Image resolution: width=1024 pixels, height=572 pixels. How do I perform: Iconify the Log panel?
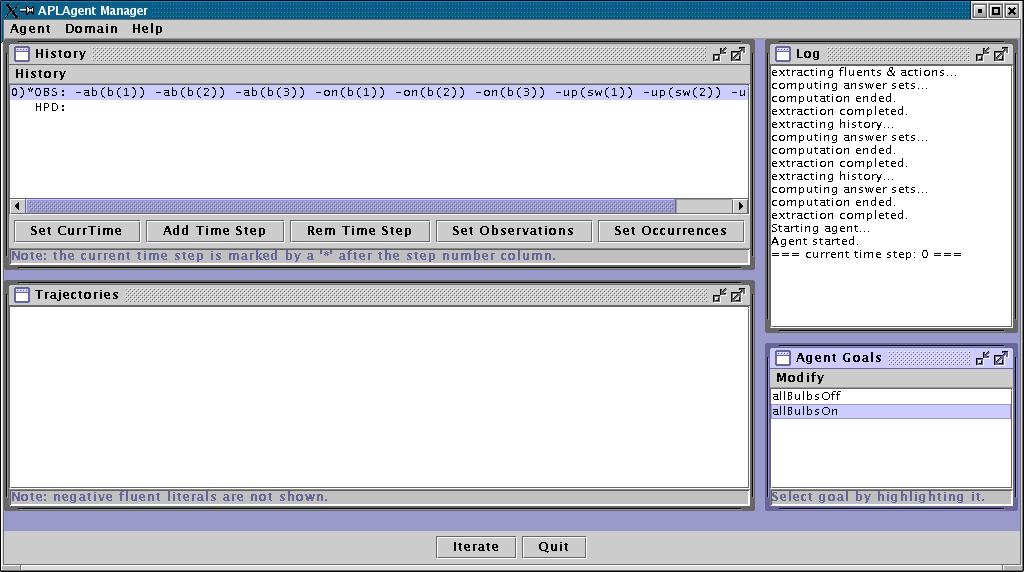[983, 54]
